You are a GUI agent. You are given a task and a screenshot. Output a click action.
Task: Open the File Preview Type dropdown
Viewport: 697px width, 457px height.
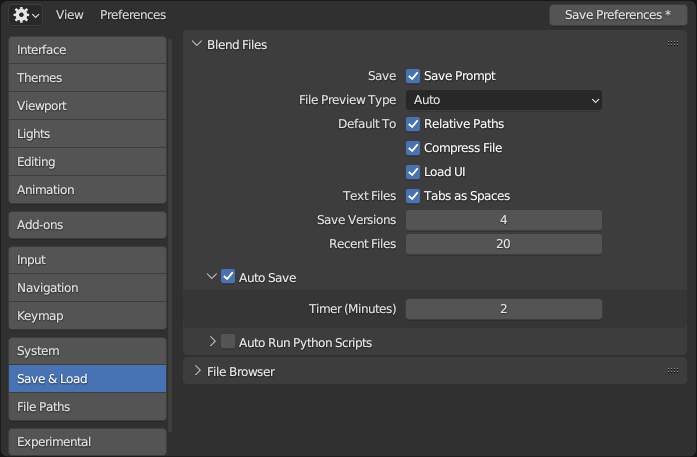point(504,100)
